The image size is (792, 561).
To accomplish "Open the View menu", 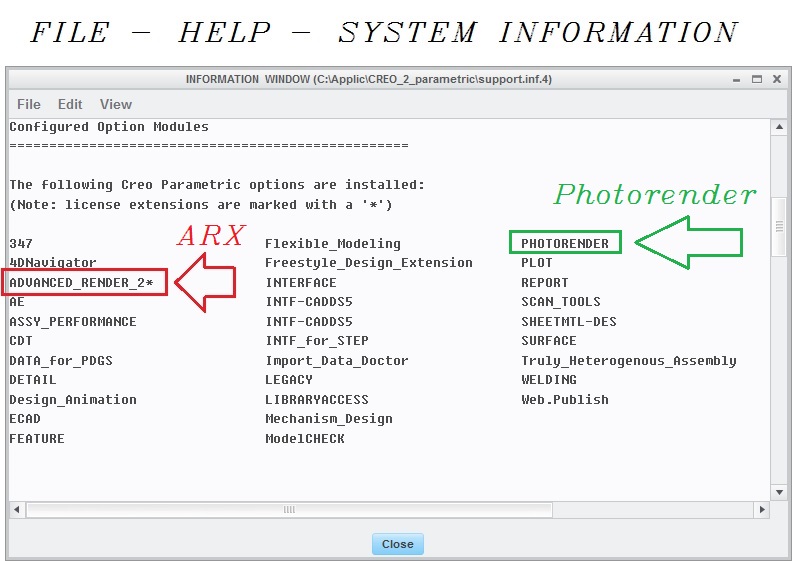I will tap(116, 105).
